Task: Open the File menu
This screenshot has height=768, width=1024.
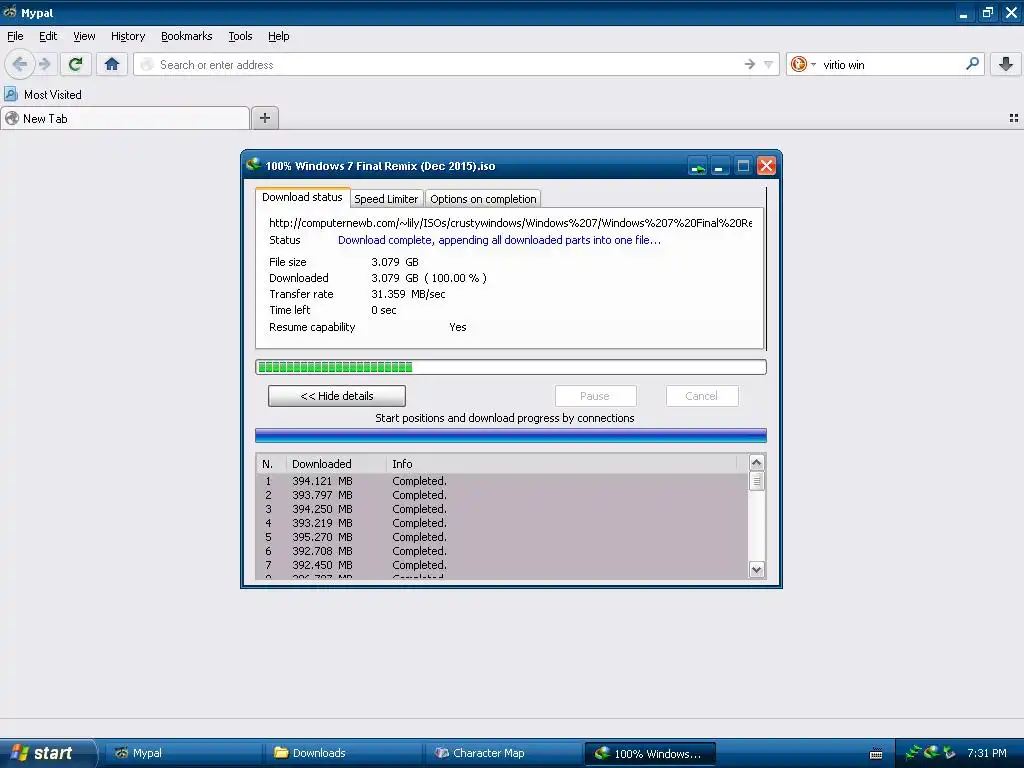Action: pos(15,36)
